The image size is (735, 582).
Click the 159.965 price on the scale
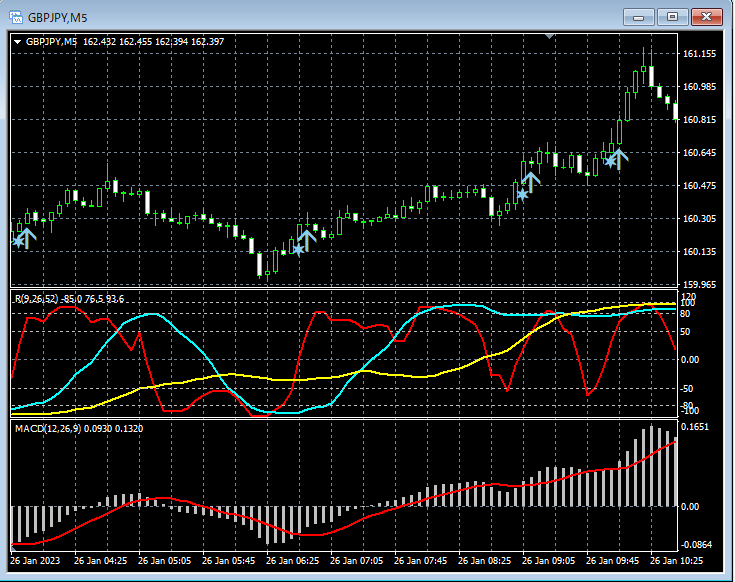[700, 285]
